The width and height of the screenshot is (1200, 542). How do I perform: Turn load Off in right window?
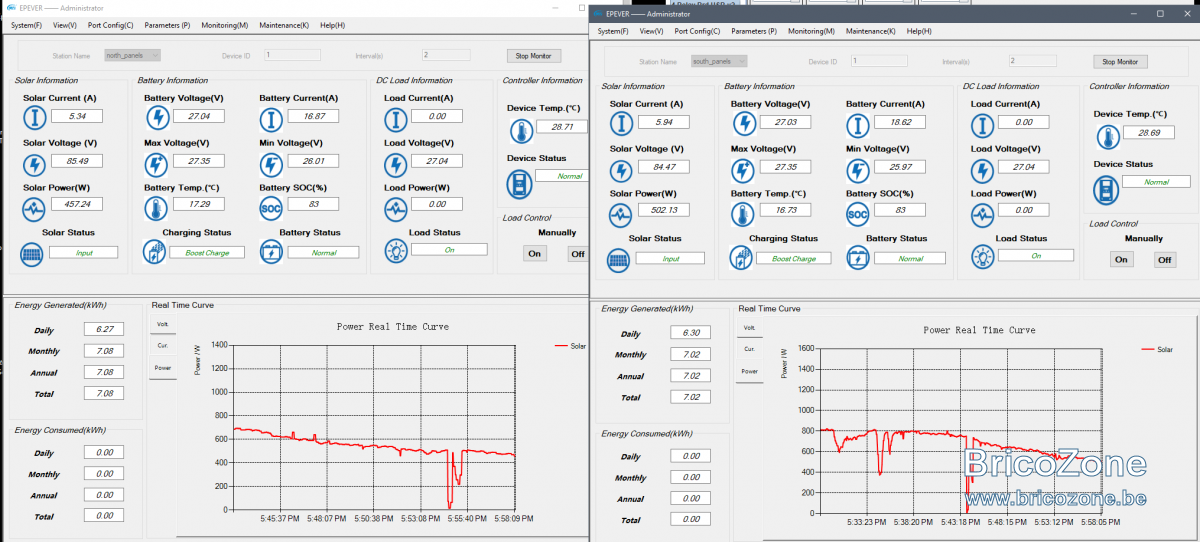point(1165,260)
